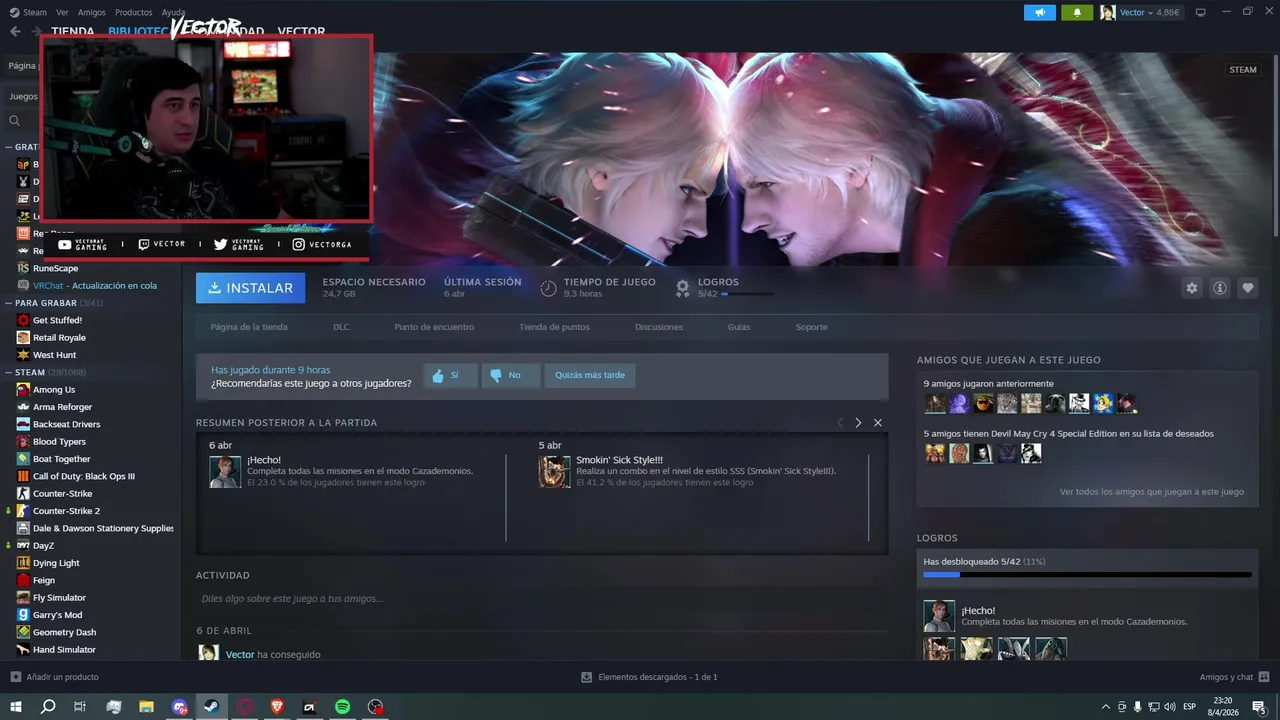Image resolution: width=1280 pixels, height=720 pixels.
Task: Open Página de la tienda tab
Action: tap(249, 327)
